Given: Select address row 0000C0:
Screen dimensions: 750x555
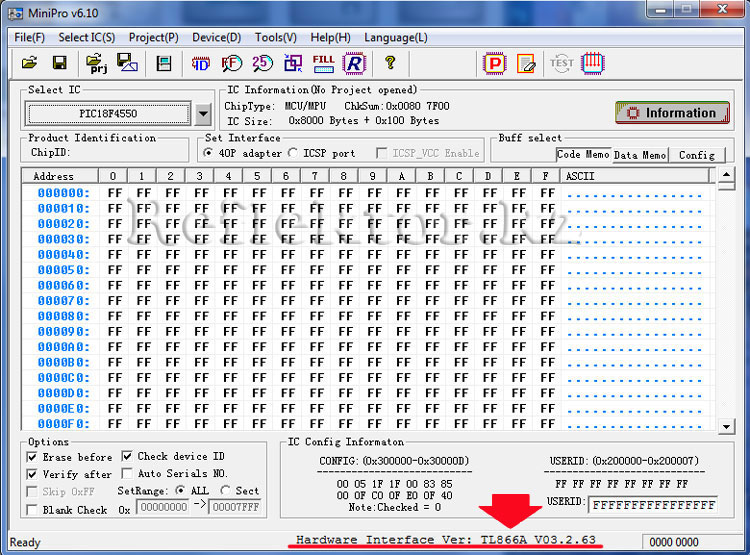Looking at the screenshot, I should click(x=64, y=377).
